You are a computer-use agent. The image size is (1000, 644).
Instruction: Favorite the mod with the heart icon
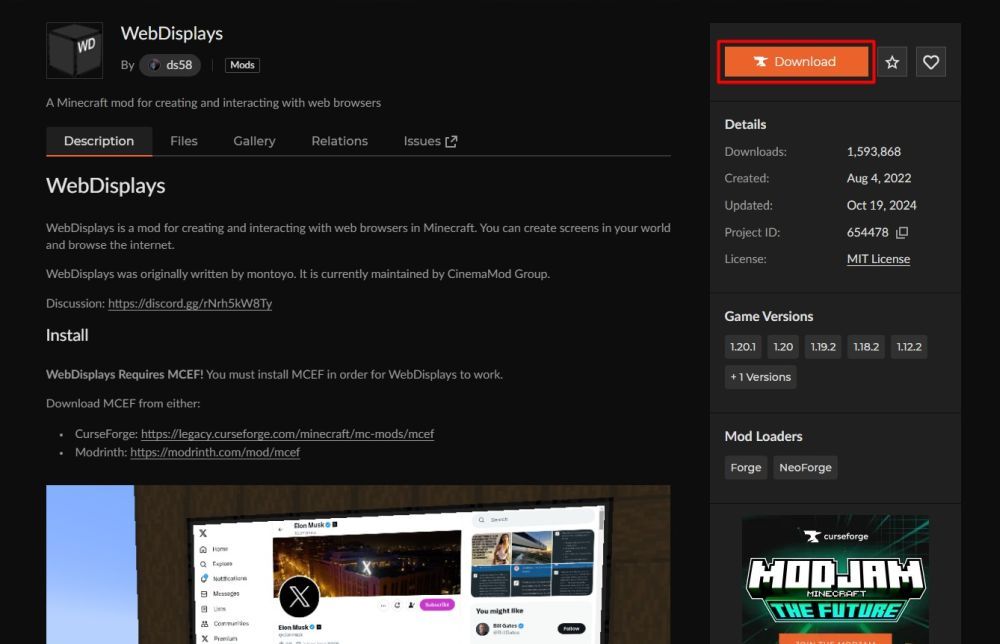point(931,62)
